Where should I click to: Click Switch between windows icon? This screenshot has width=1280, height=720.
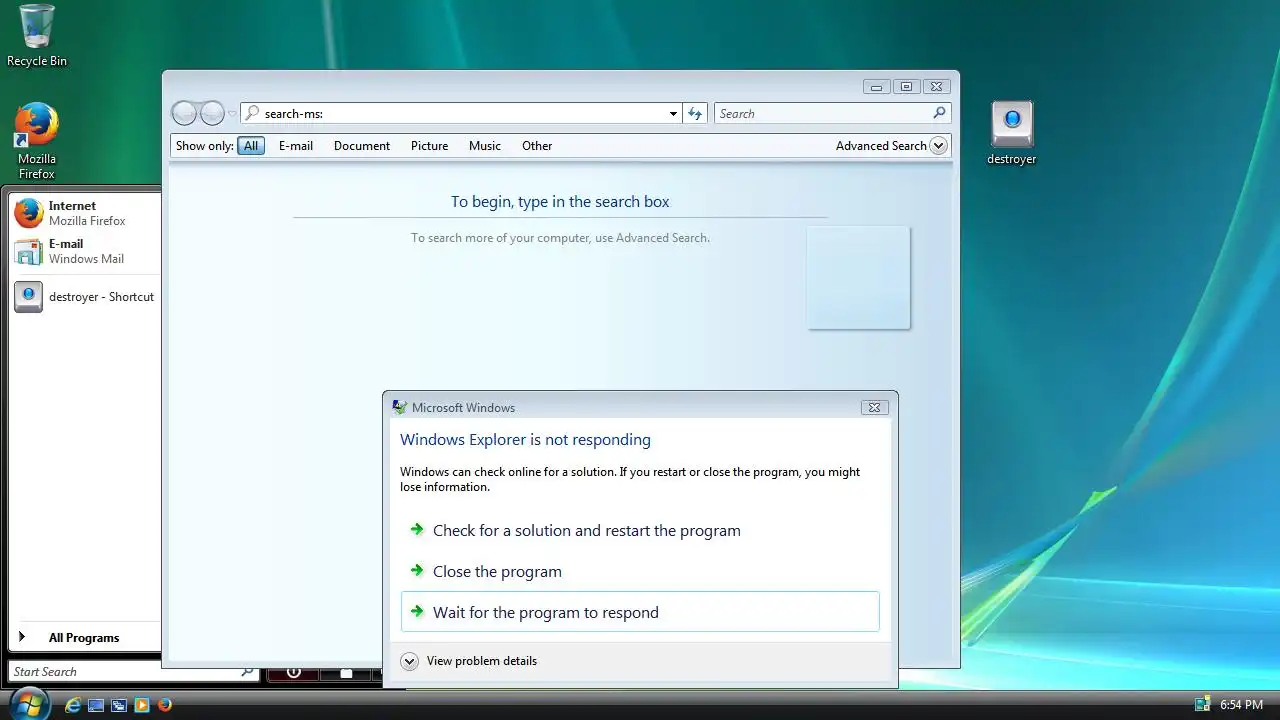(x=118, y=705)
